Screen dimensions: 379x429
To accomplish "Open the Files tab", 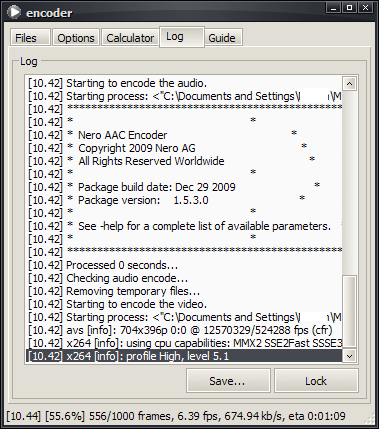I will (x=30, y=37).
